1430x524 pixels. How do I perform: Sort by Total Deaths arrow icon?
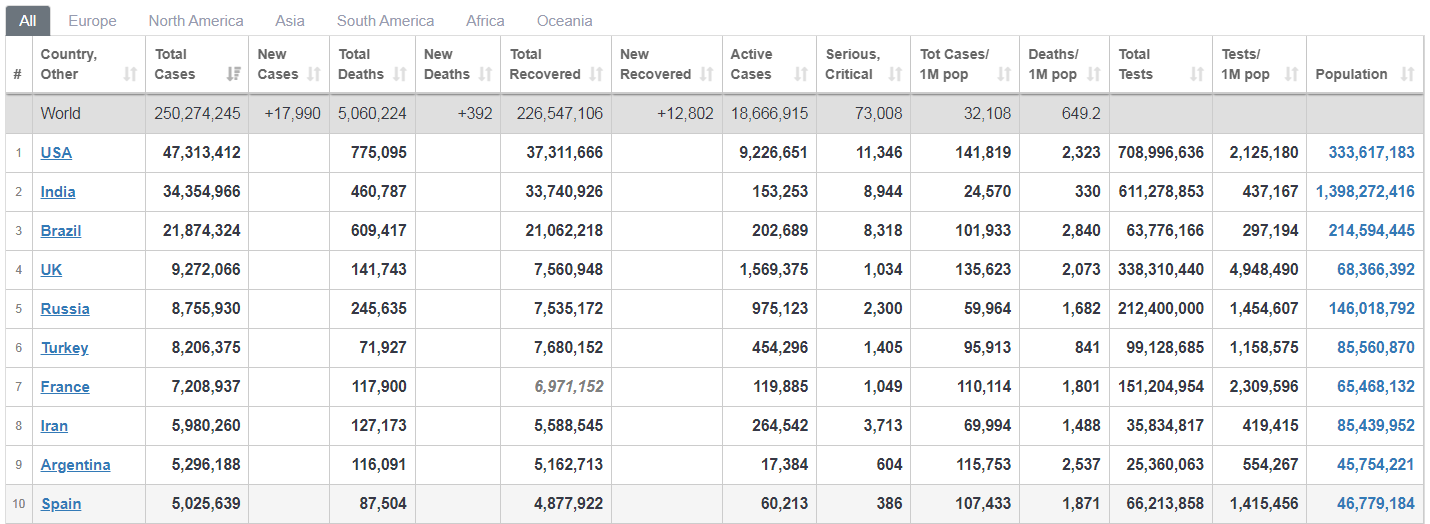pos(400,74)
